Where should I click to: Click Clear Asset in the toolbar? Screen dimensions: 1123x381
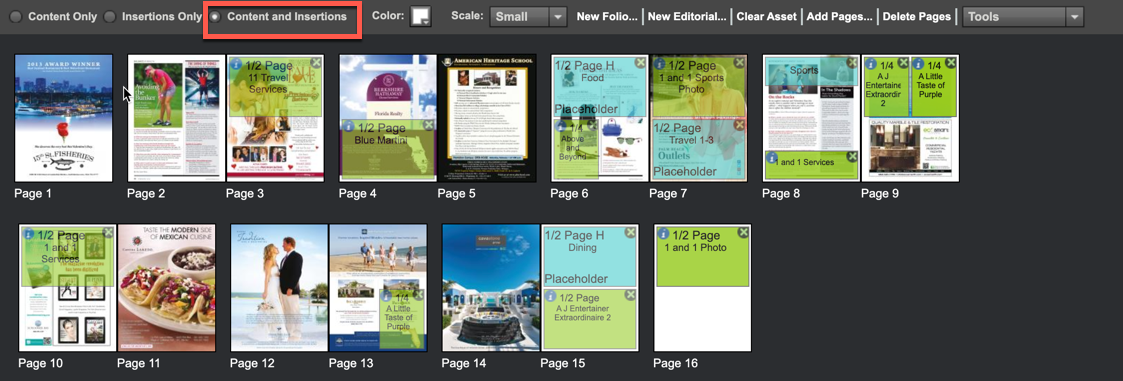coord(766,16)
